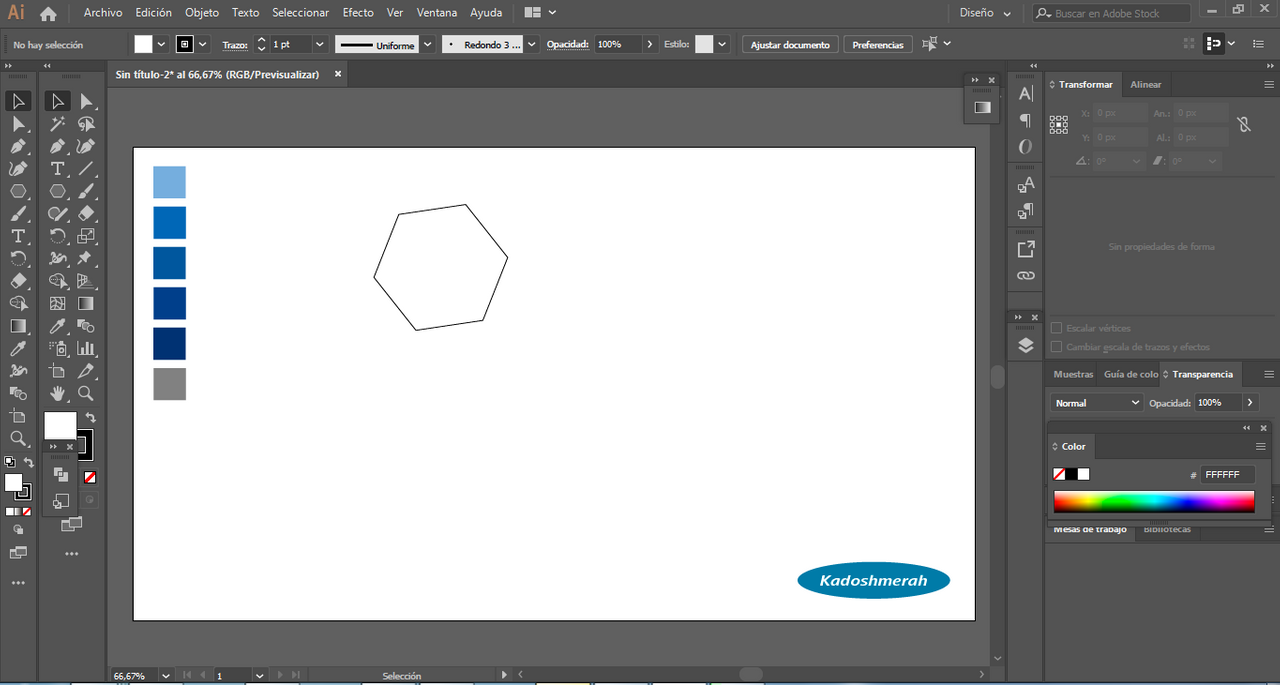Open the Paragraph Styles panel icon
Image resolution: width=1280 pixels, height=685 pixels.
(x=1025, y=211)
